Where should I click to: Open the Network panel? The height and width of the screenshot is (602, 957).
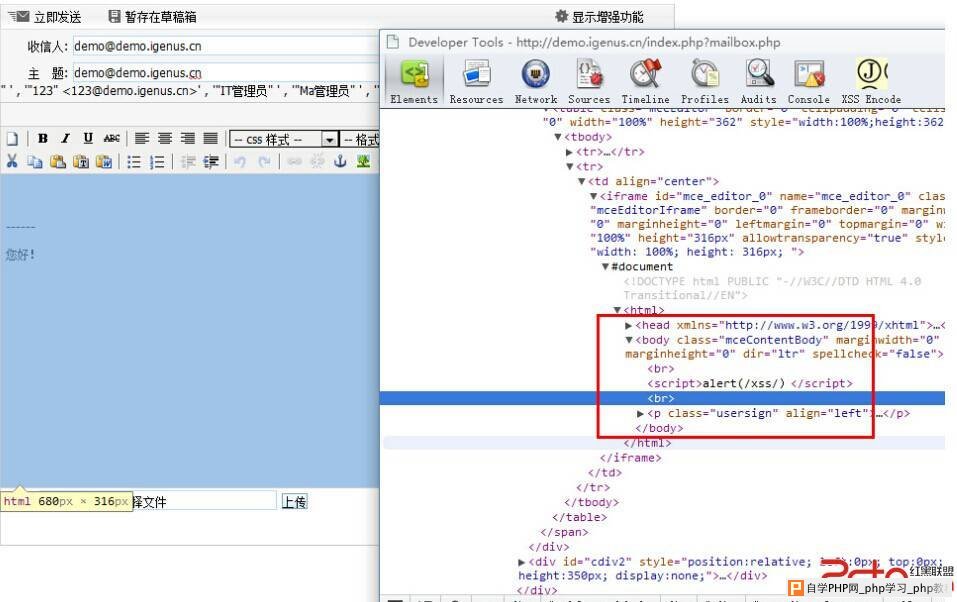535,81
